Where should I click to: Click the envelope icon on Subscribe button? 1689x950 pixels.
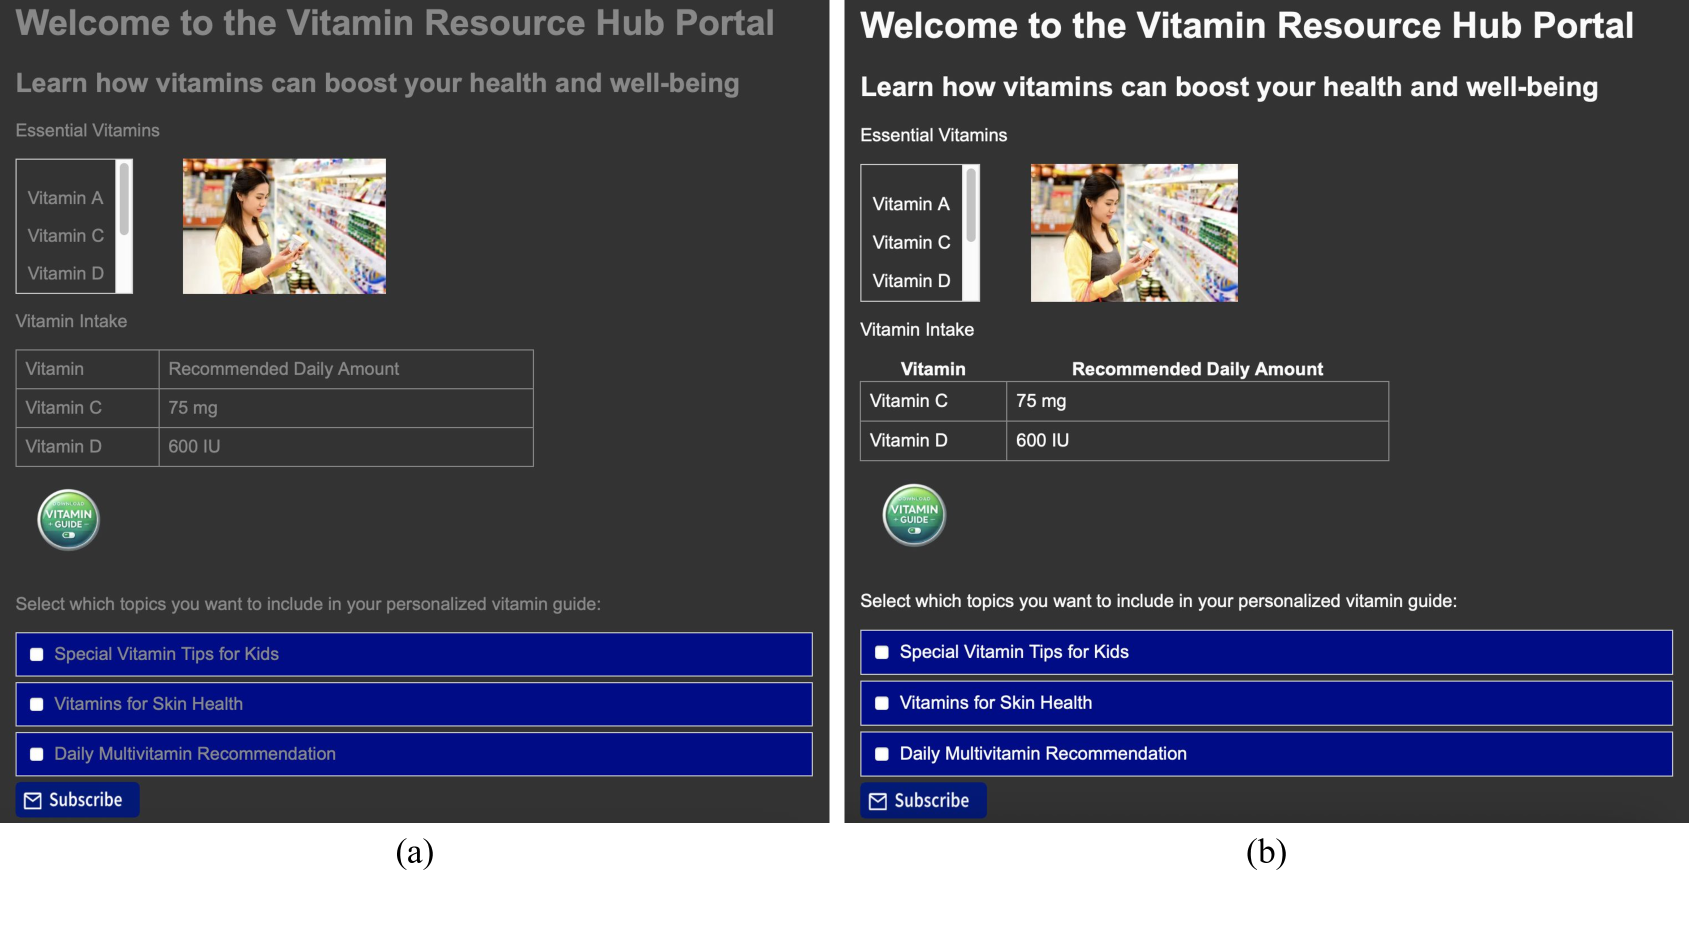33,799
